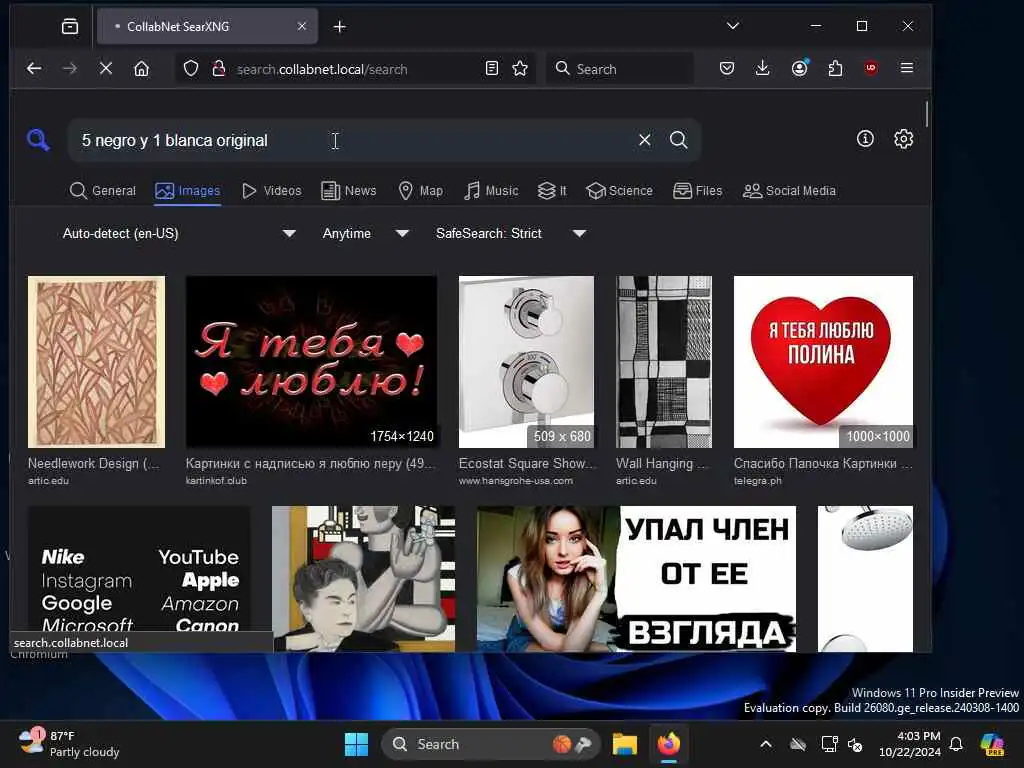1024x768 pixels.
Task: Switch to the It category tab
Action: (x=552, y=191)
